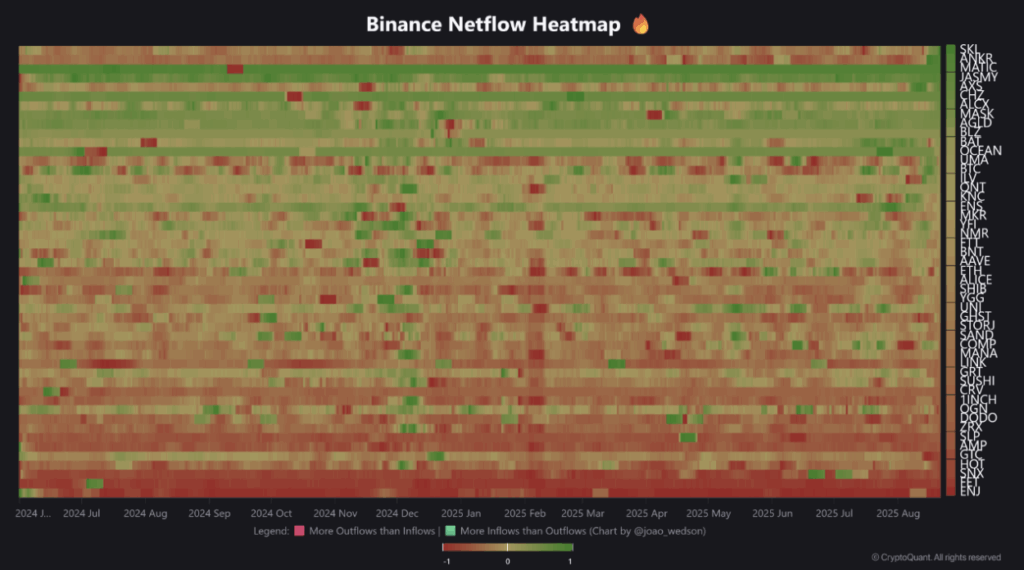Image resolution: width=1024 pixels, height=570 pixels.
Task: Select the 2024 Oct axis label
Action: point(270,513)
